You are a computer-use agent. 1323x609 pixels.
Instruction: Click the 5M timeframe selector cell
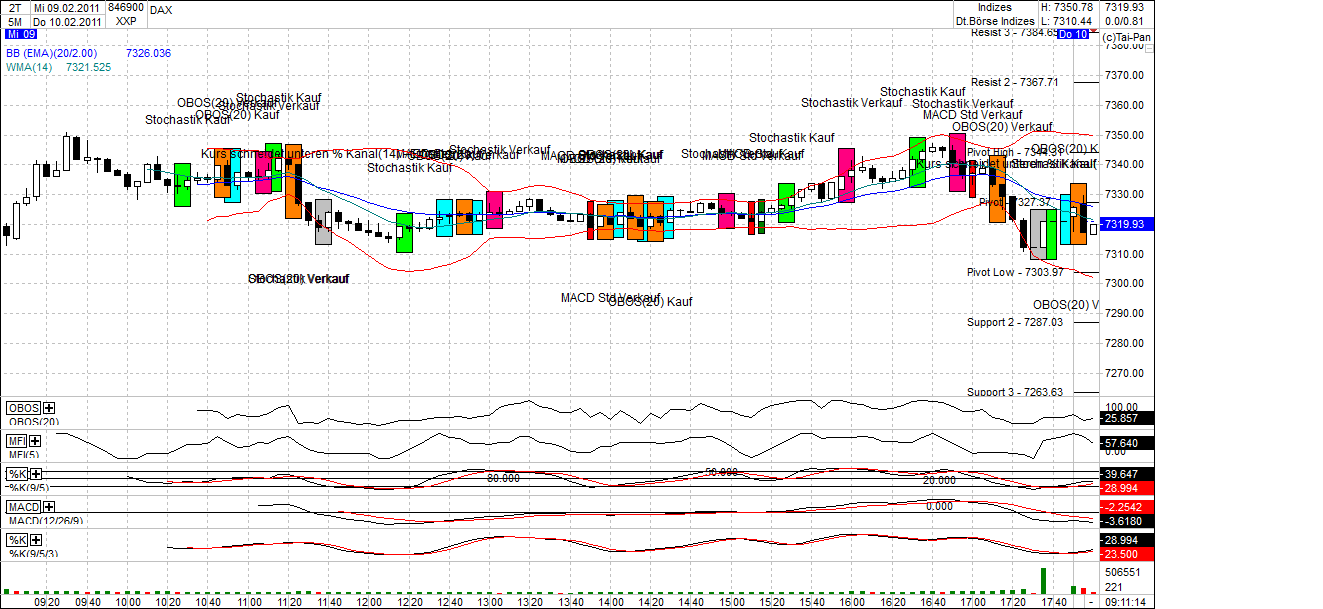[x=14, y=19]
